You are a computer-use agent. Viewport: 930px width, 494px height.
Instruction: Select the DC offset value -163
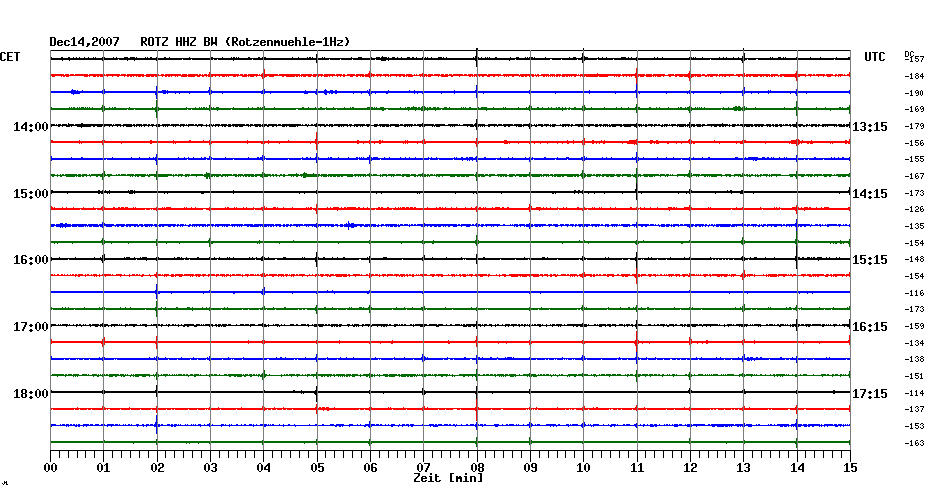click(x=915, y=443)
